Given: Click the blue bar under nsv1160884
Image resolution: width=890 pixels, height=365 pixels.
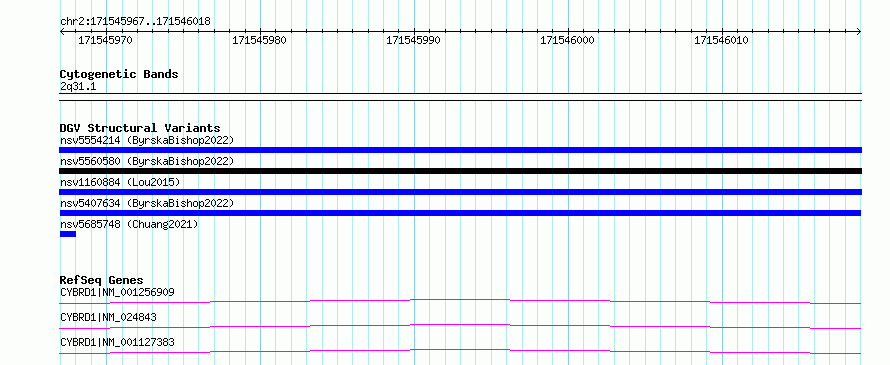Looking at the screenshot, I should click(460, 192).
